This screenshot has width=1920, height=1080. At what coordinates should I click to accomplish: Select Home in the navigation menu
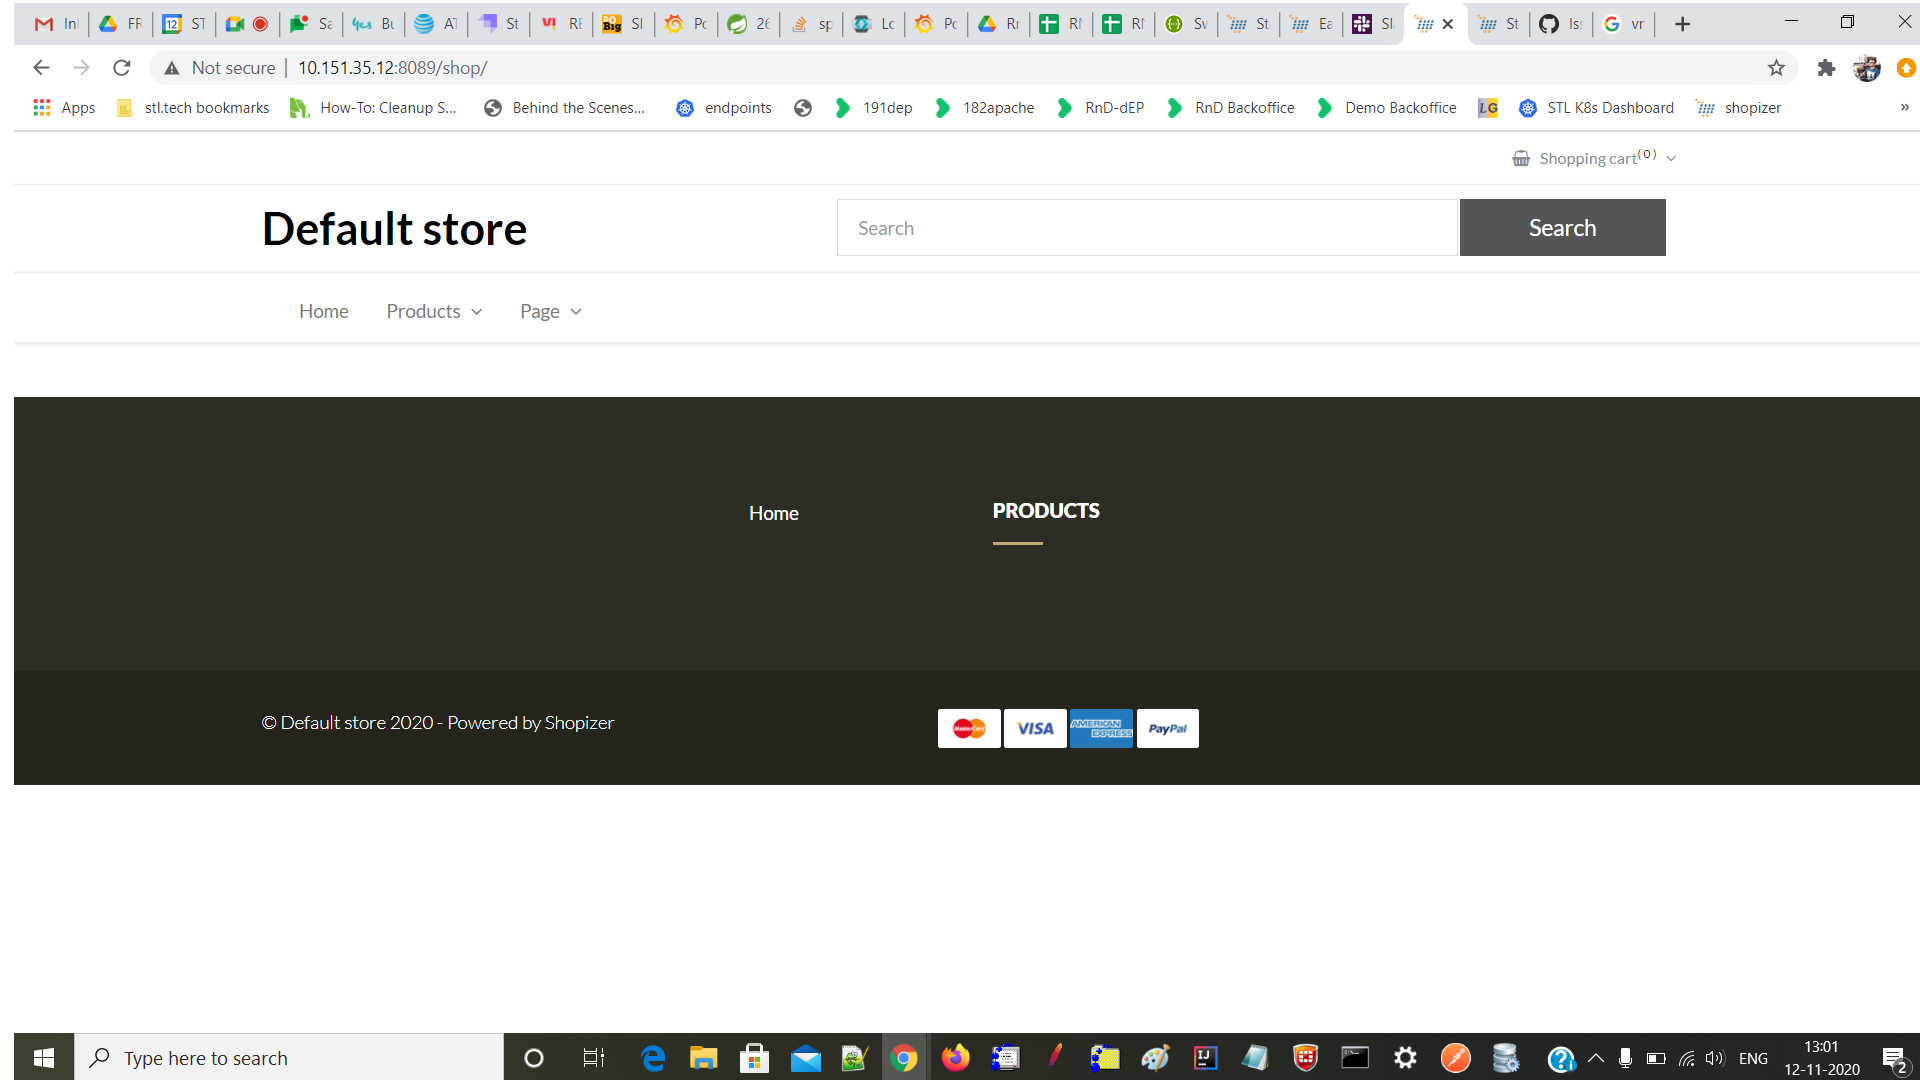(323, 311)
